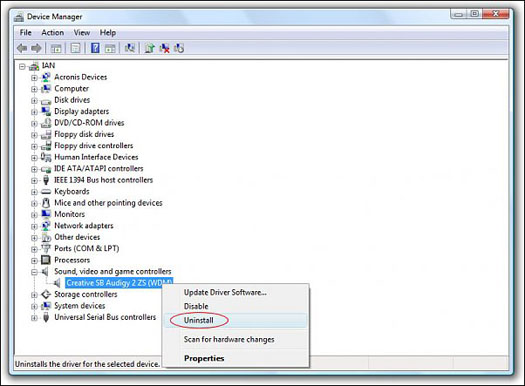Click the Update driver toolbar icon
The height and width of the screenshot is (386, 525).
click(149, 49)
